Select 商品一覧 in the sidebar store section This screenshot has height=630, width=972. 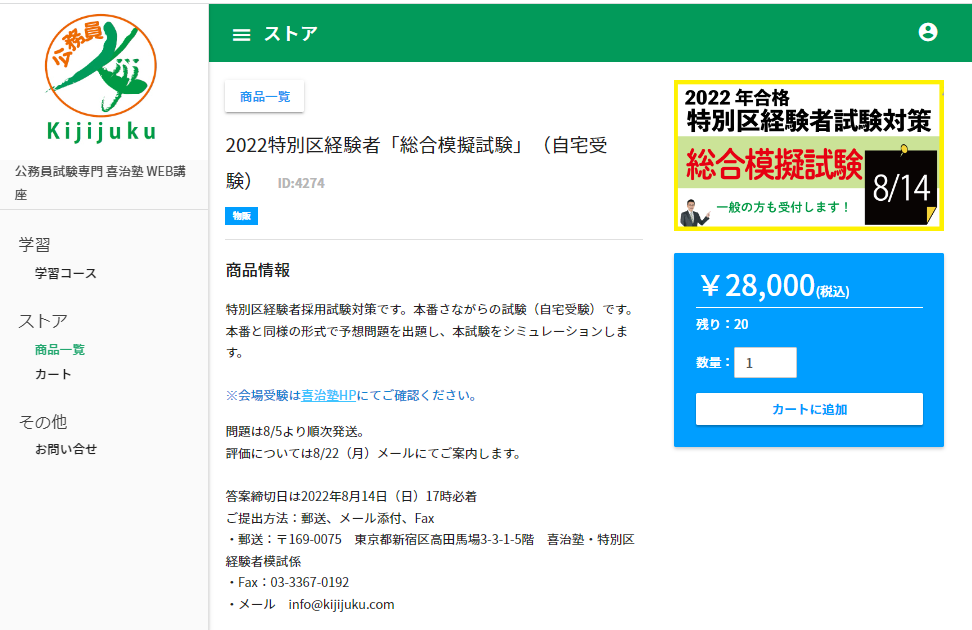(60, 350)
